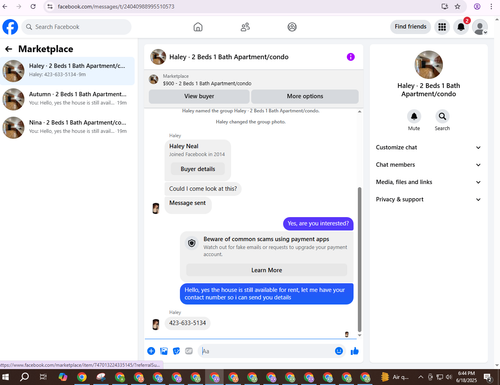This screenshot has height=385, width=500.
Task: Click Learn More on scam warning
Action: [267, 270]
